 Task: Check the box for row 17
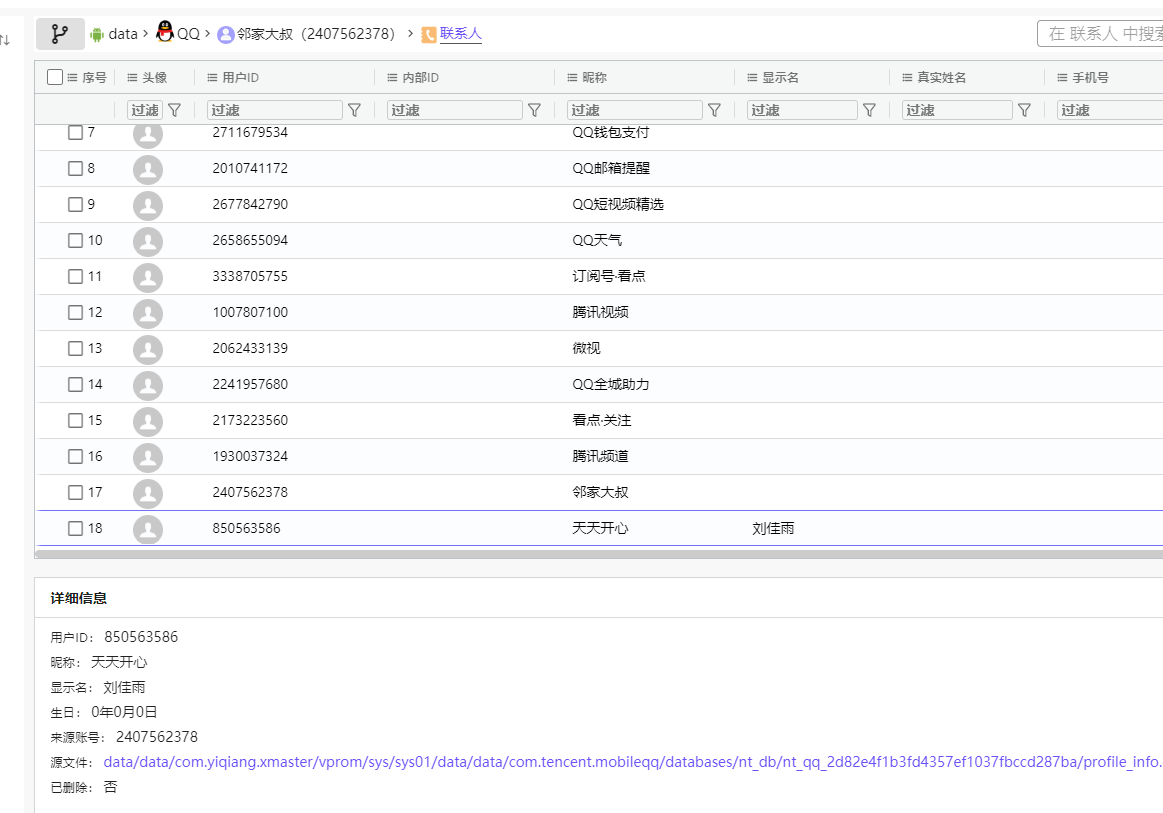[75, 492]
